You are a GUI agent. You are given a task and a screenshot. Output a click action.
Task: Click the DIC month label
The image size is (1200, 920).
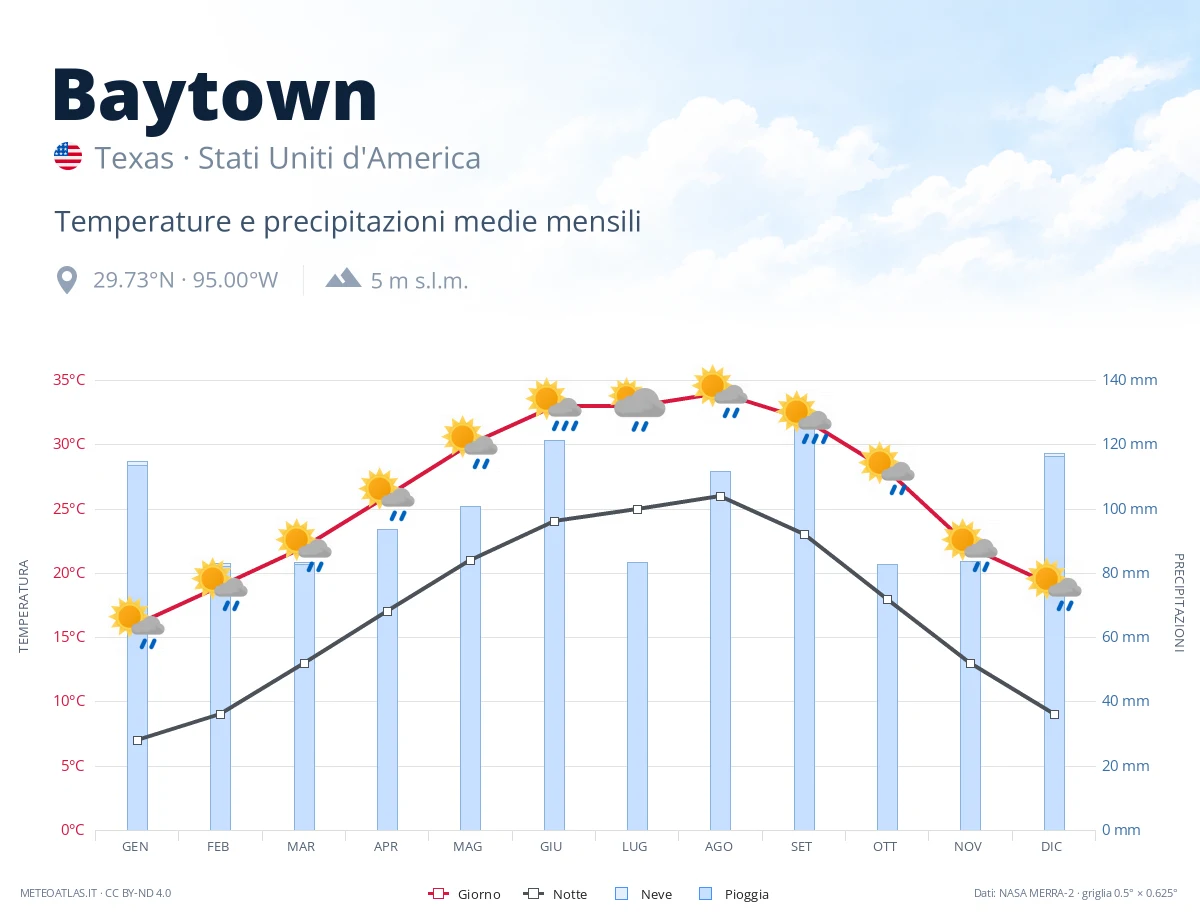click(x=1052, y=846)
